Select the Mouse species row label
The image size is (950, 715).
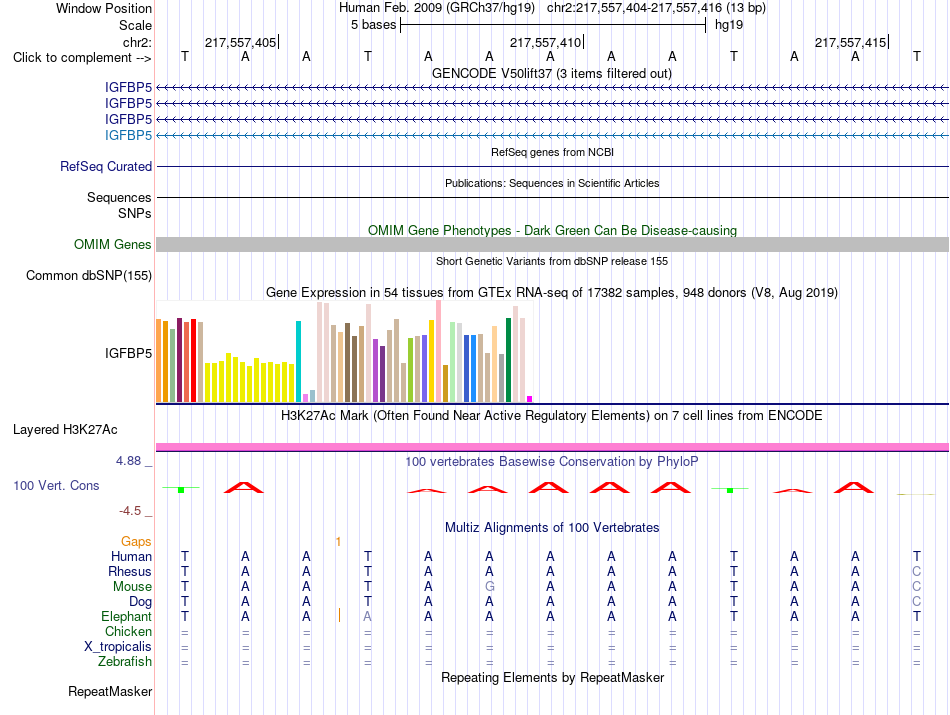[132, 587]
